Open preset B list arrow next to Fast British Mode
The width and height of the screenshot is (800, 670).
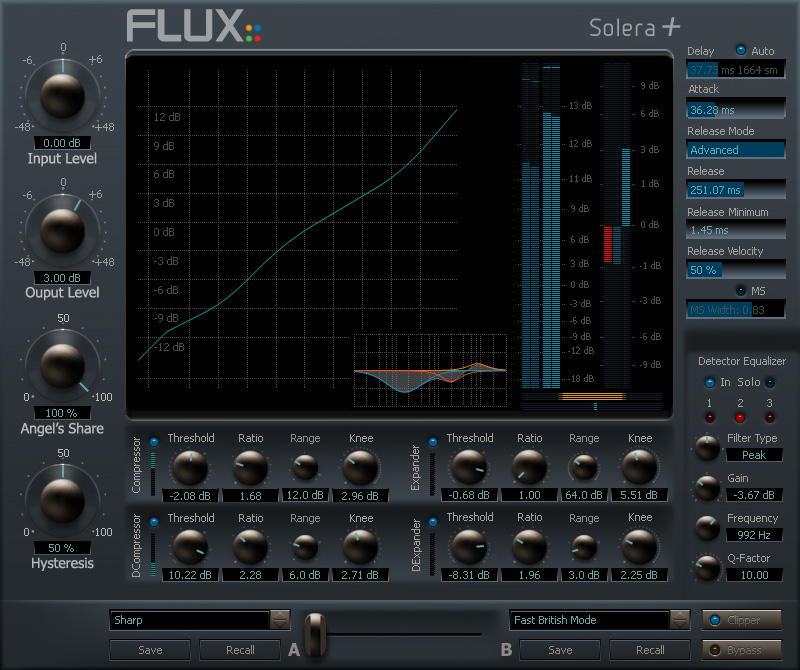[680, 620]
